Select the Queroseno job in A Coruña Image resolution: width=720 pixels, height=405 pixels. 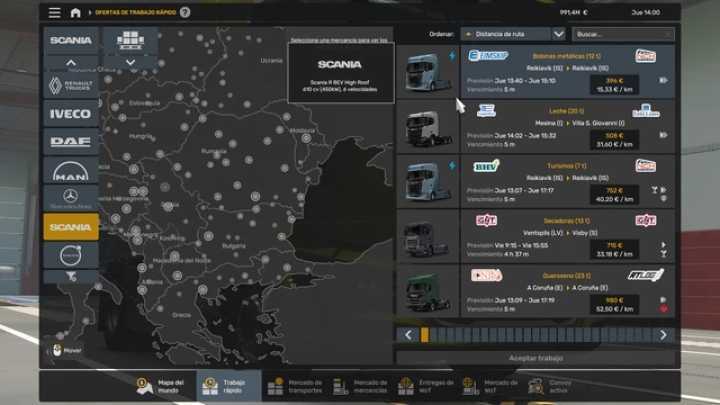point(568,291)
